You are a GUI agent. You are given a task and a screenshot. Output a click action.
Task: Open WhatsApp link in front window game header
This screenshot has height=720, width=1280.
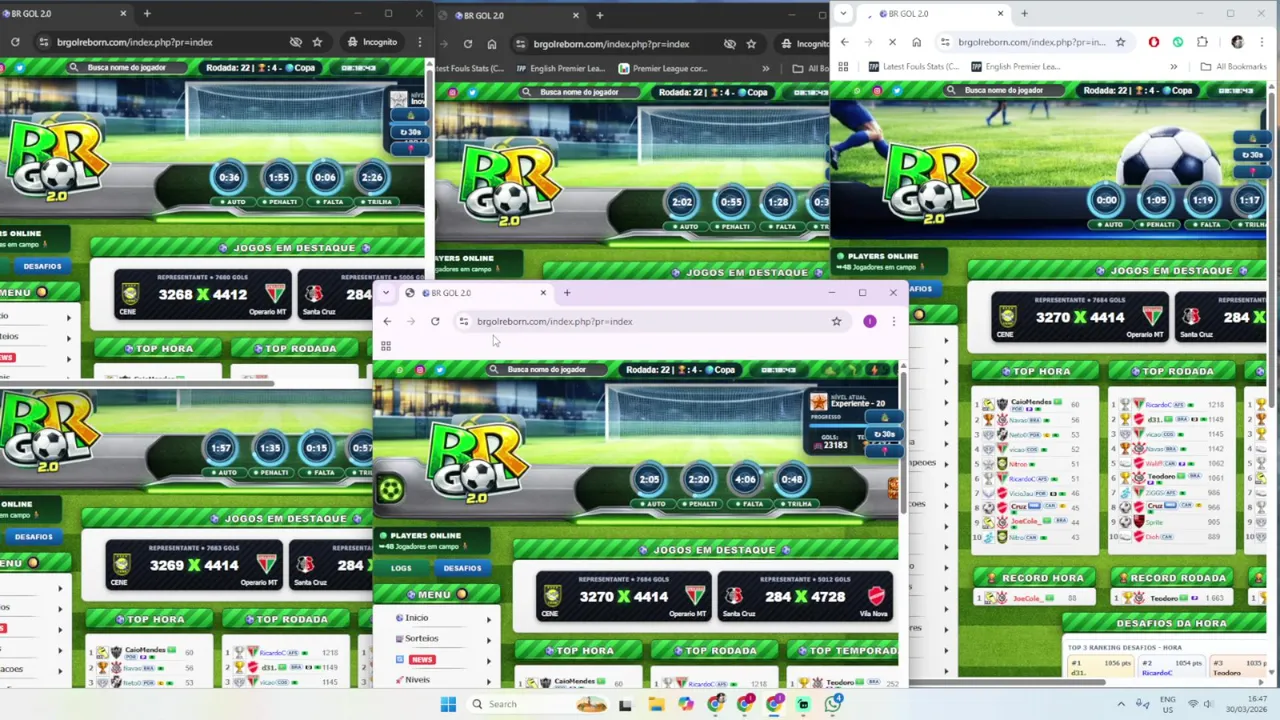(399, 370)
